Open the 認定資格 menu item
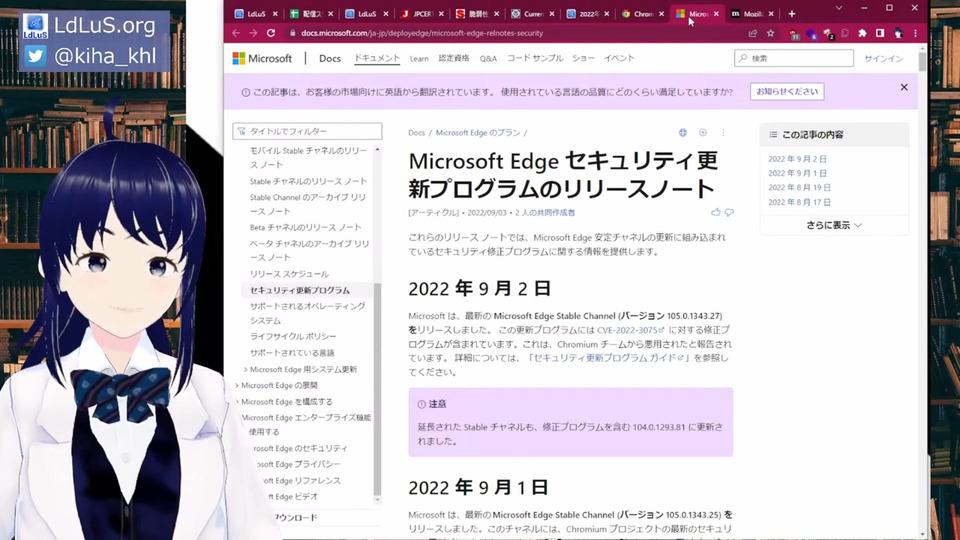This screenshot has width=960, height=540. pos(454,58)
